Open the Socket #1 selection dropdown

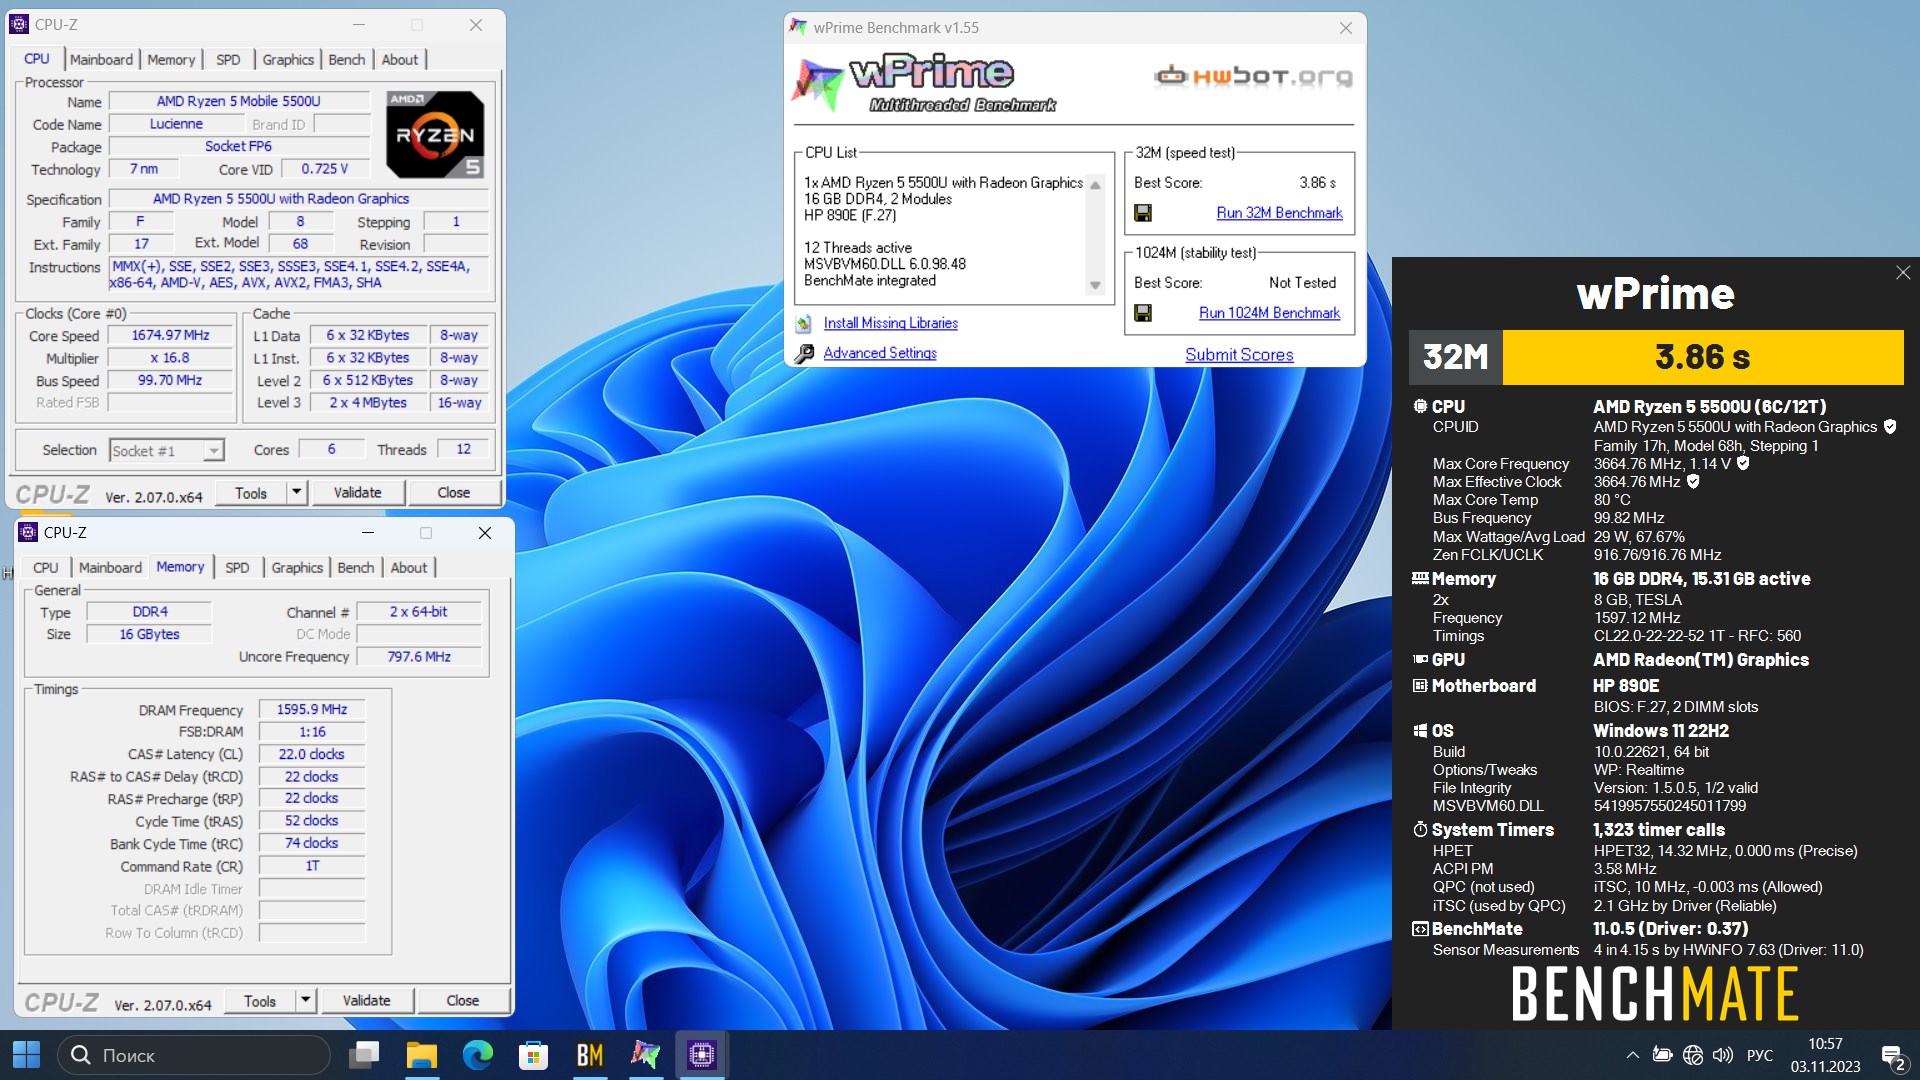point(213,451)
